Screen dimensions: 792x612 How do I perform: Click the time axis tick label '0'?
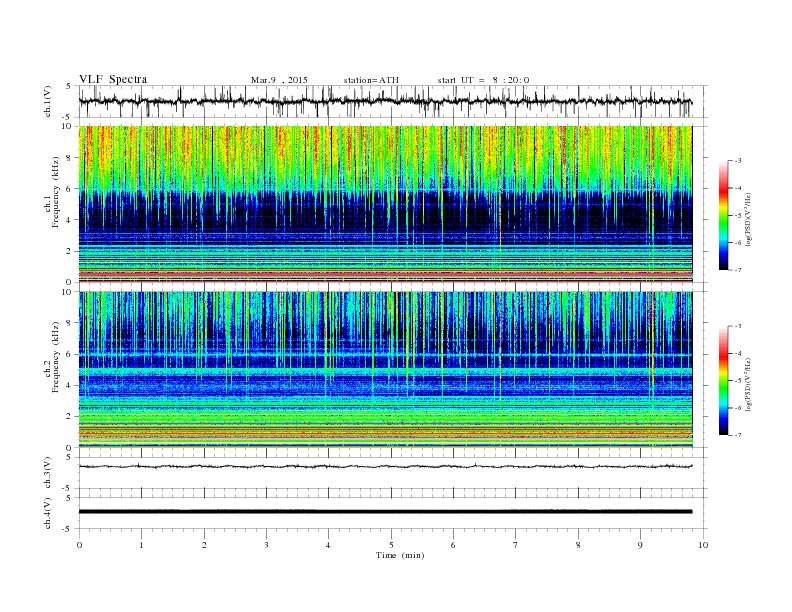click(x=79, y=545)
